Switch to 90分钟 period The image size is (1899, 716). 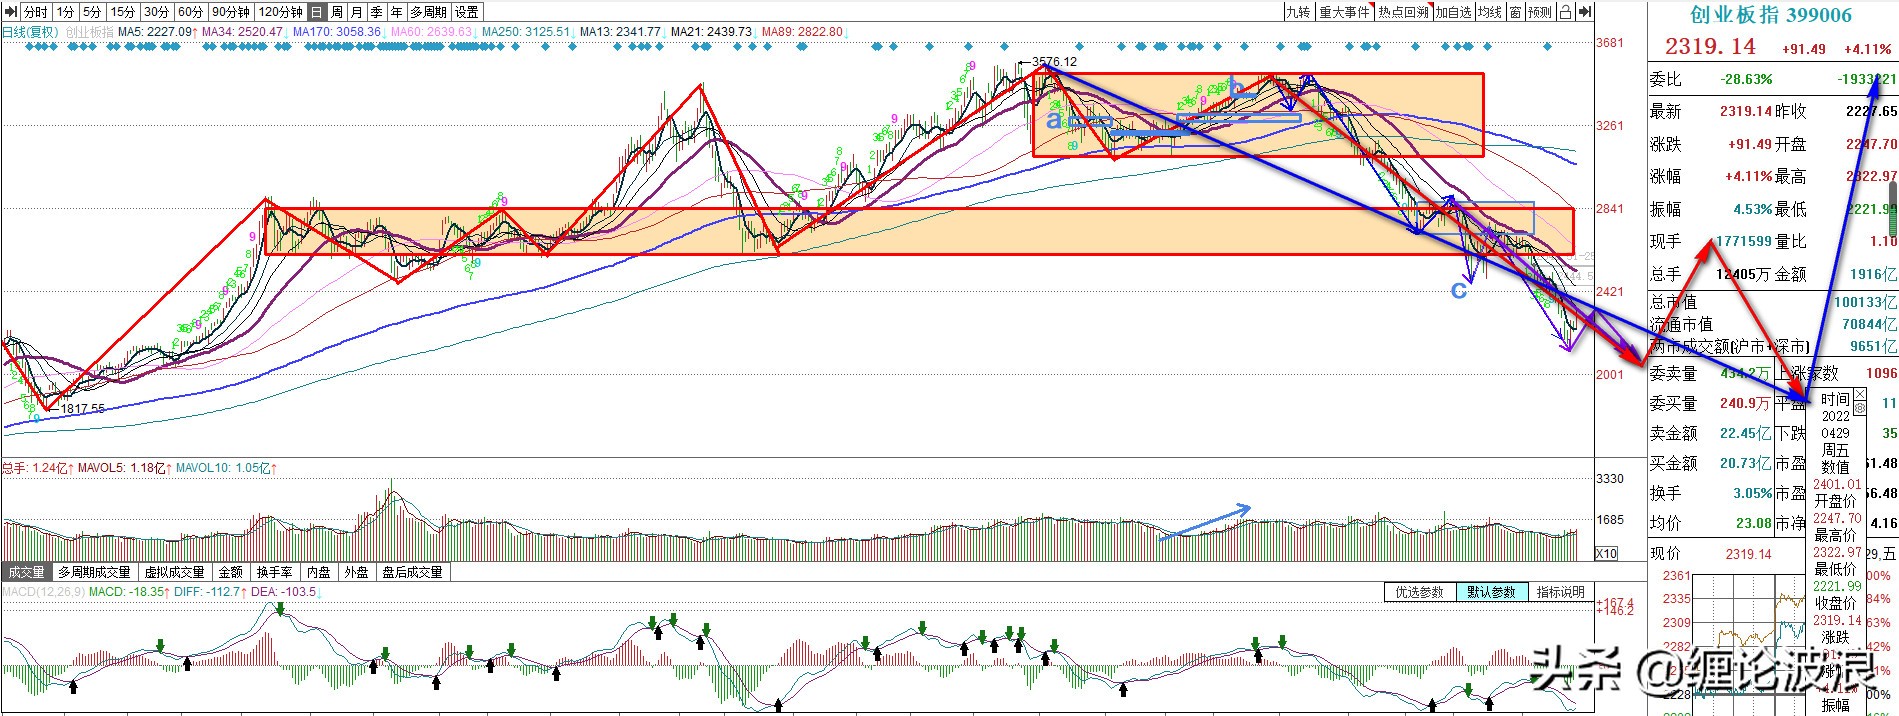[231, 12]
